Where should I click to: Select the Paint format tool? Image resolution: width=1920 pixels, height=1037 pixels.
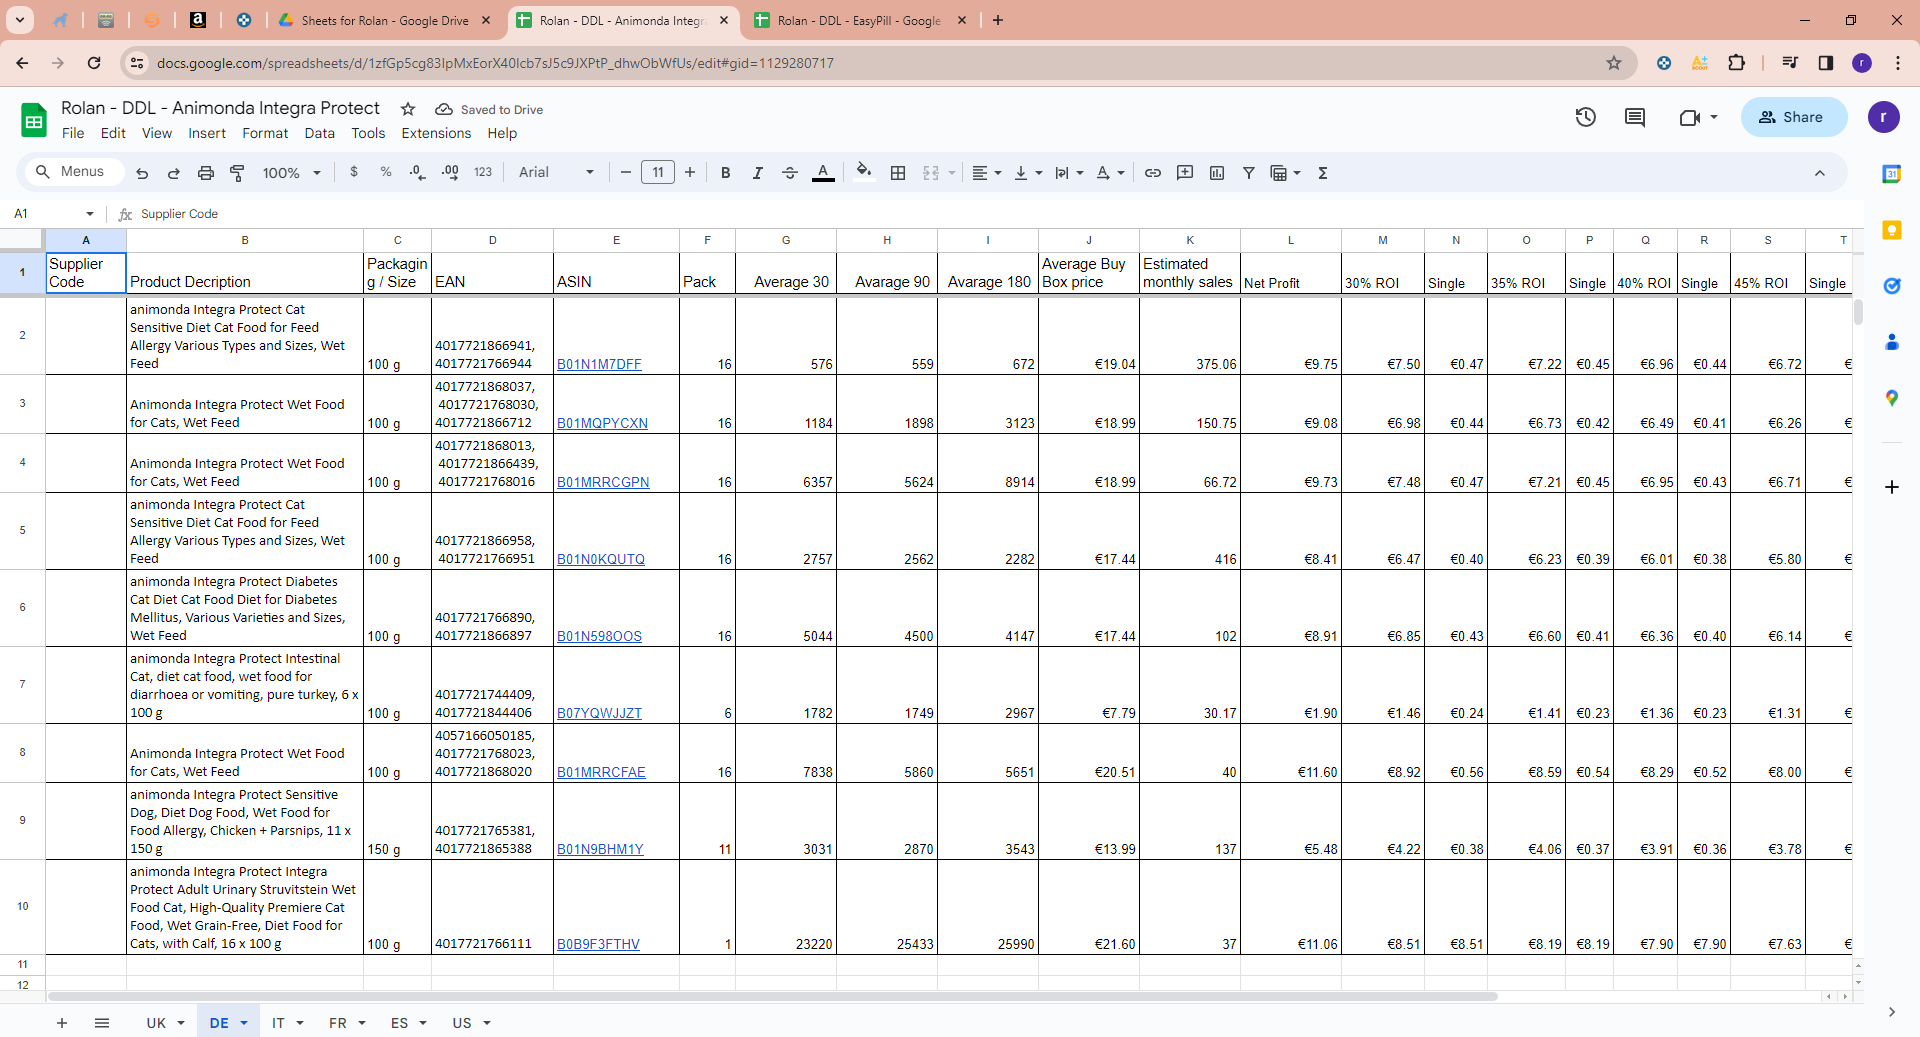238,173
